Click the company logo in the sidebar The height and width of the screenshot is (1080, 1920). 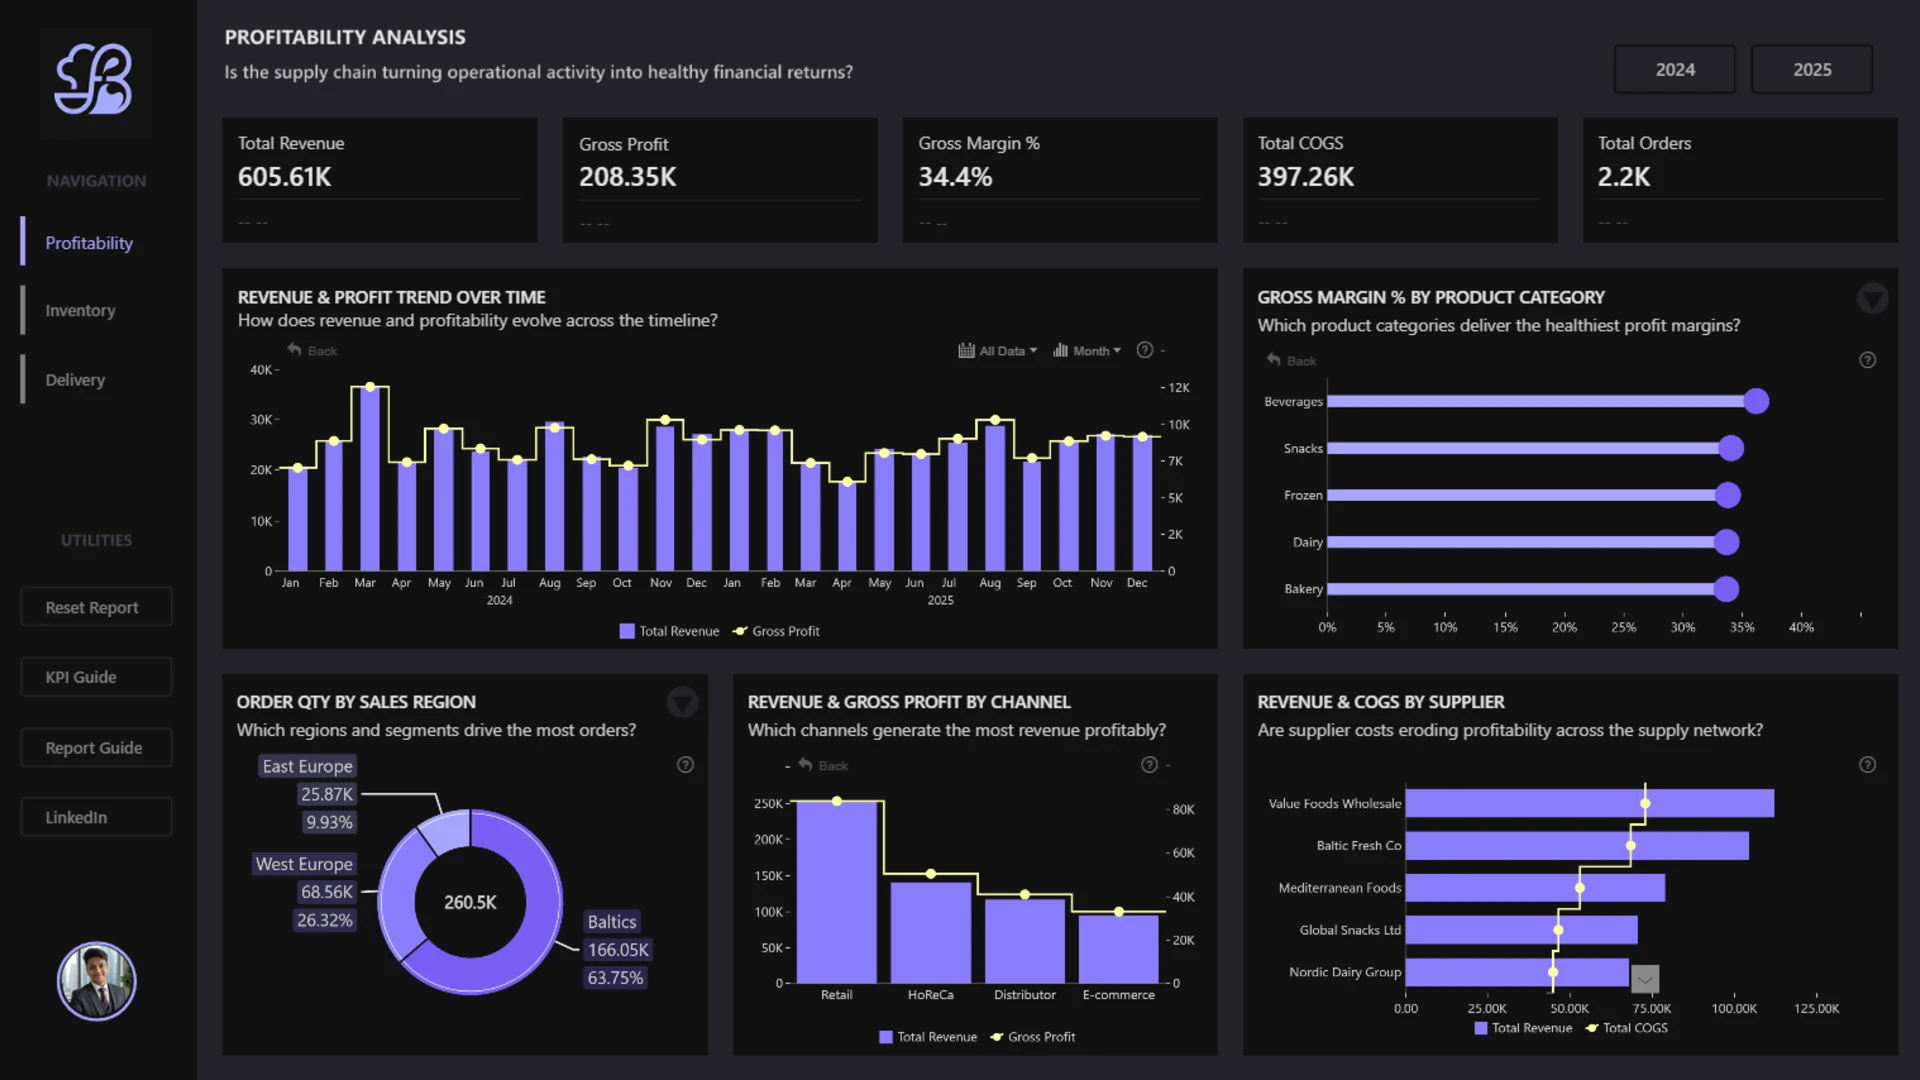(95, 79)
